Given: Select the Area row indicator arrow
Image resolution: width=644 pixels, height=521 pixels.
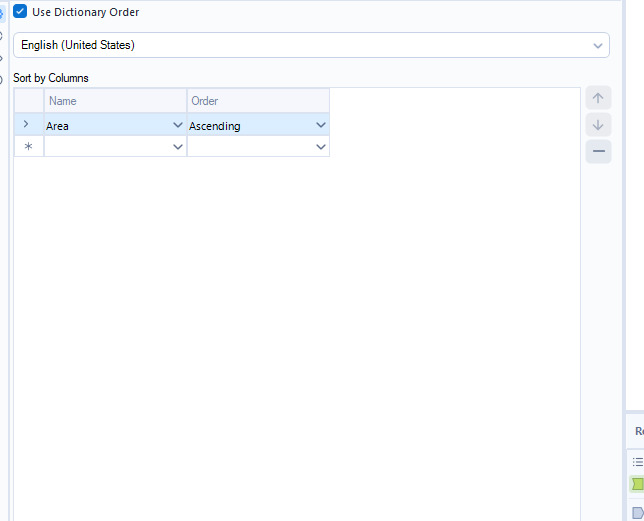Looking at the screenshot, I should (26, 124).
